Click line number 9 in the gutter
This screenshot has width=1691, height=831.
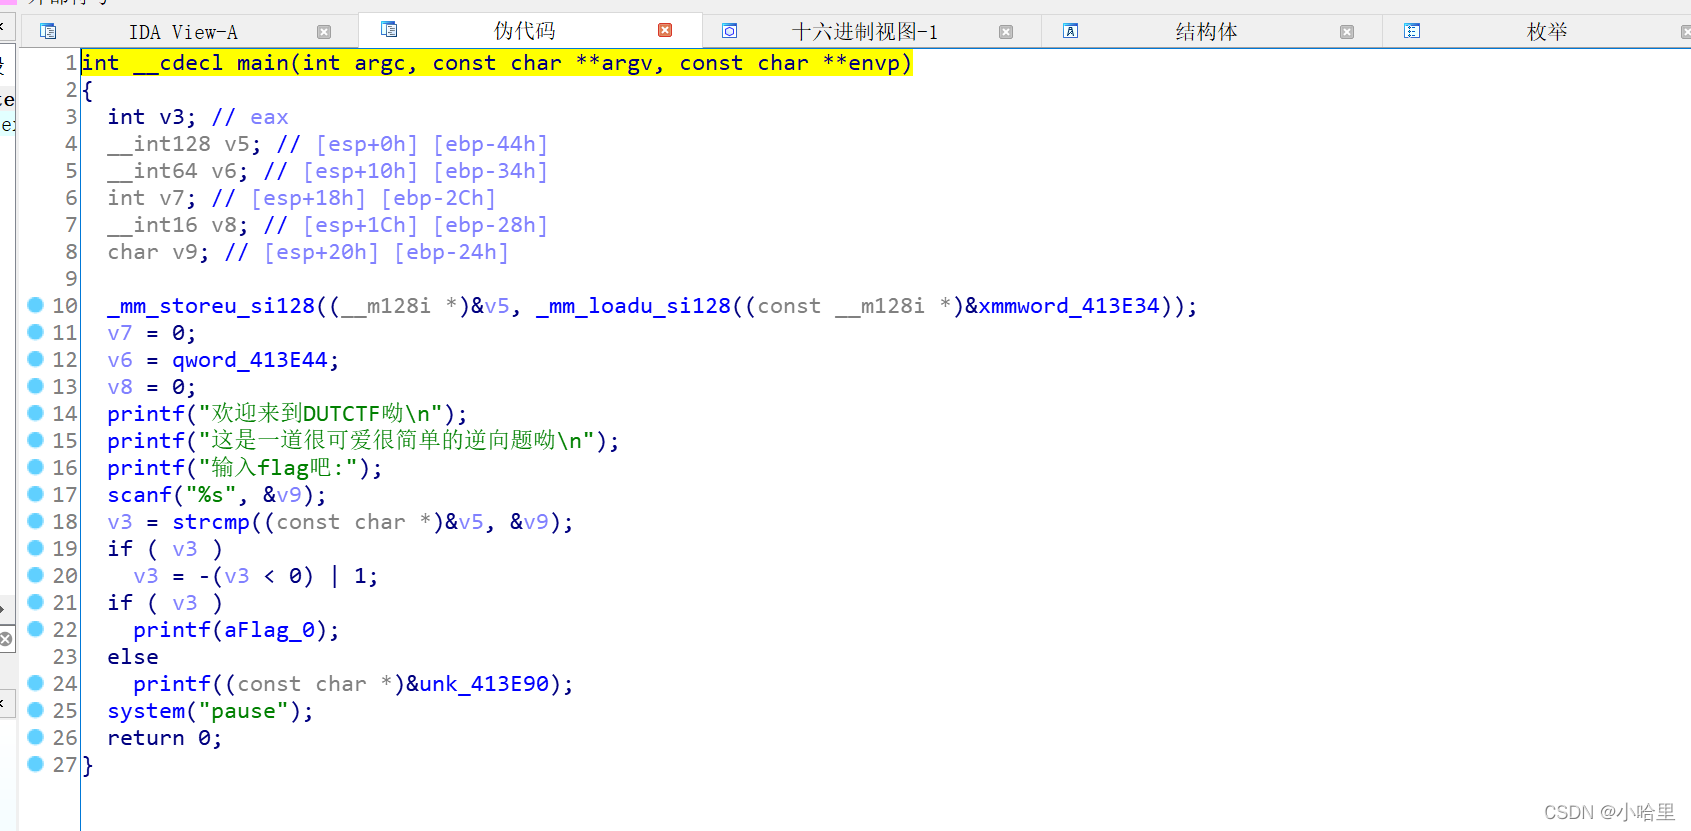tap(71, 278)
